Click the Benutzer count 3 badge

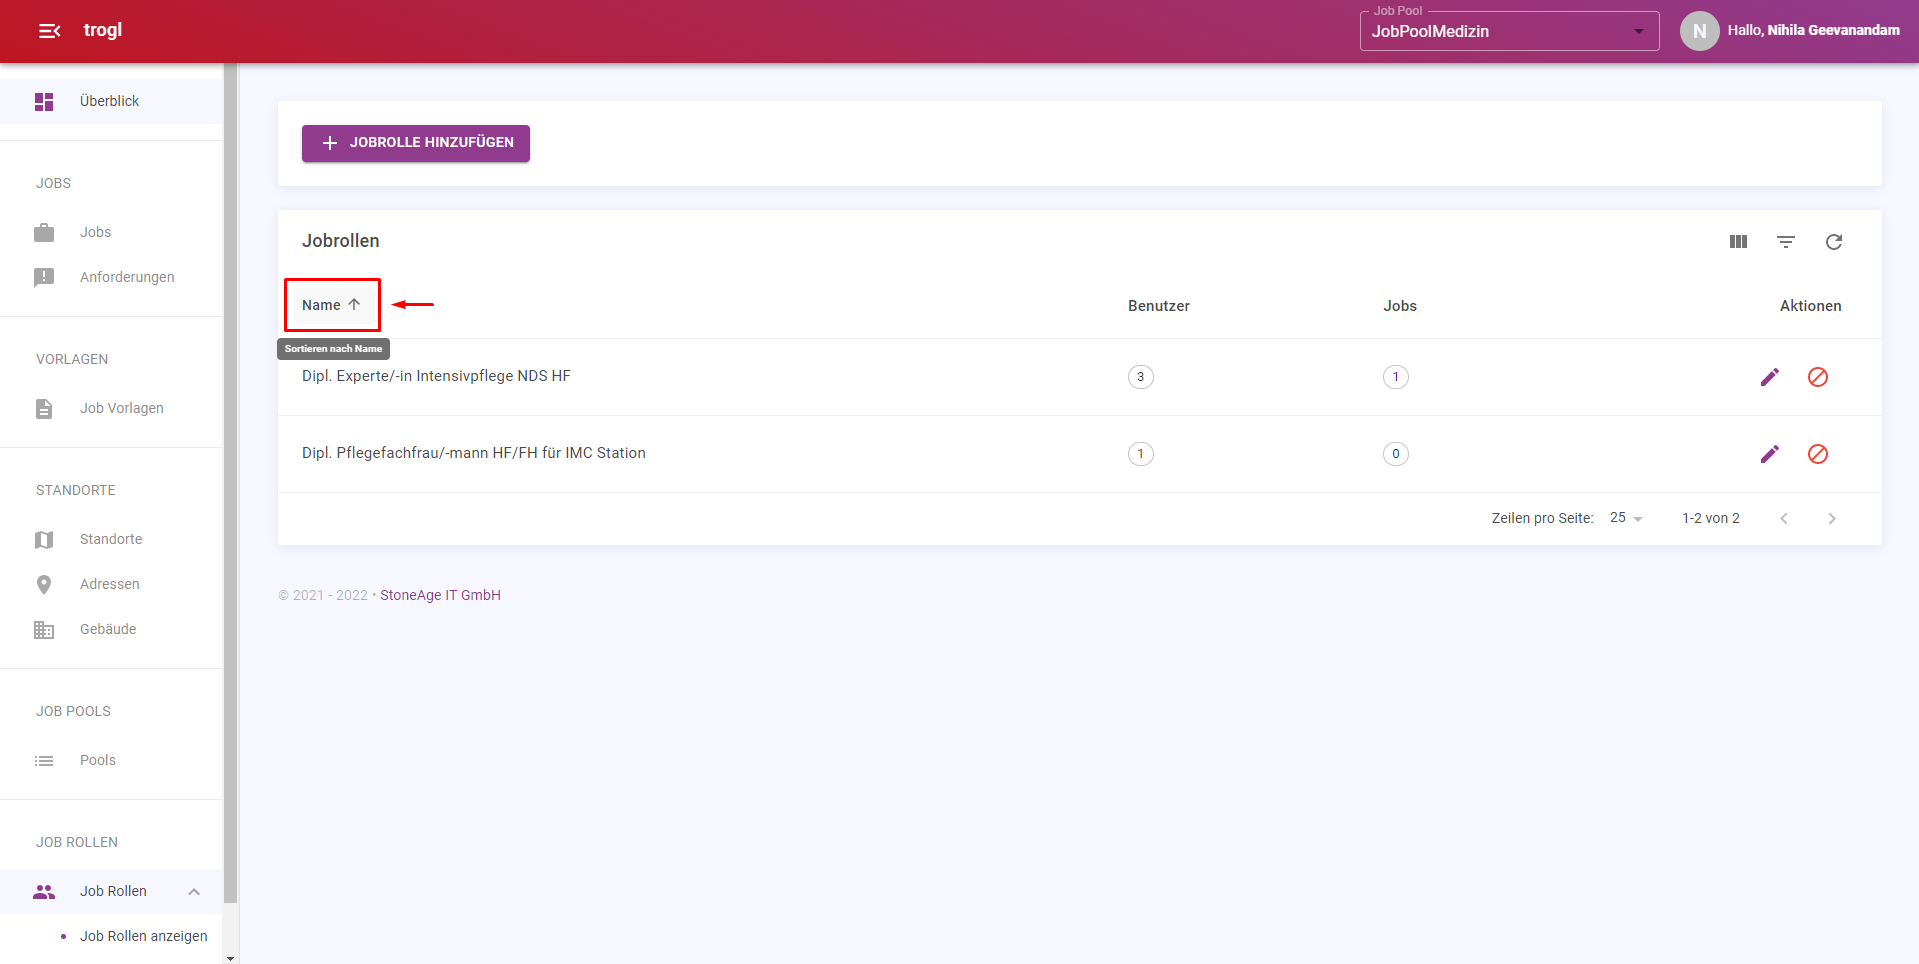pyautogui.click(x=1140, y=377)
